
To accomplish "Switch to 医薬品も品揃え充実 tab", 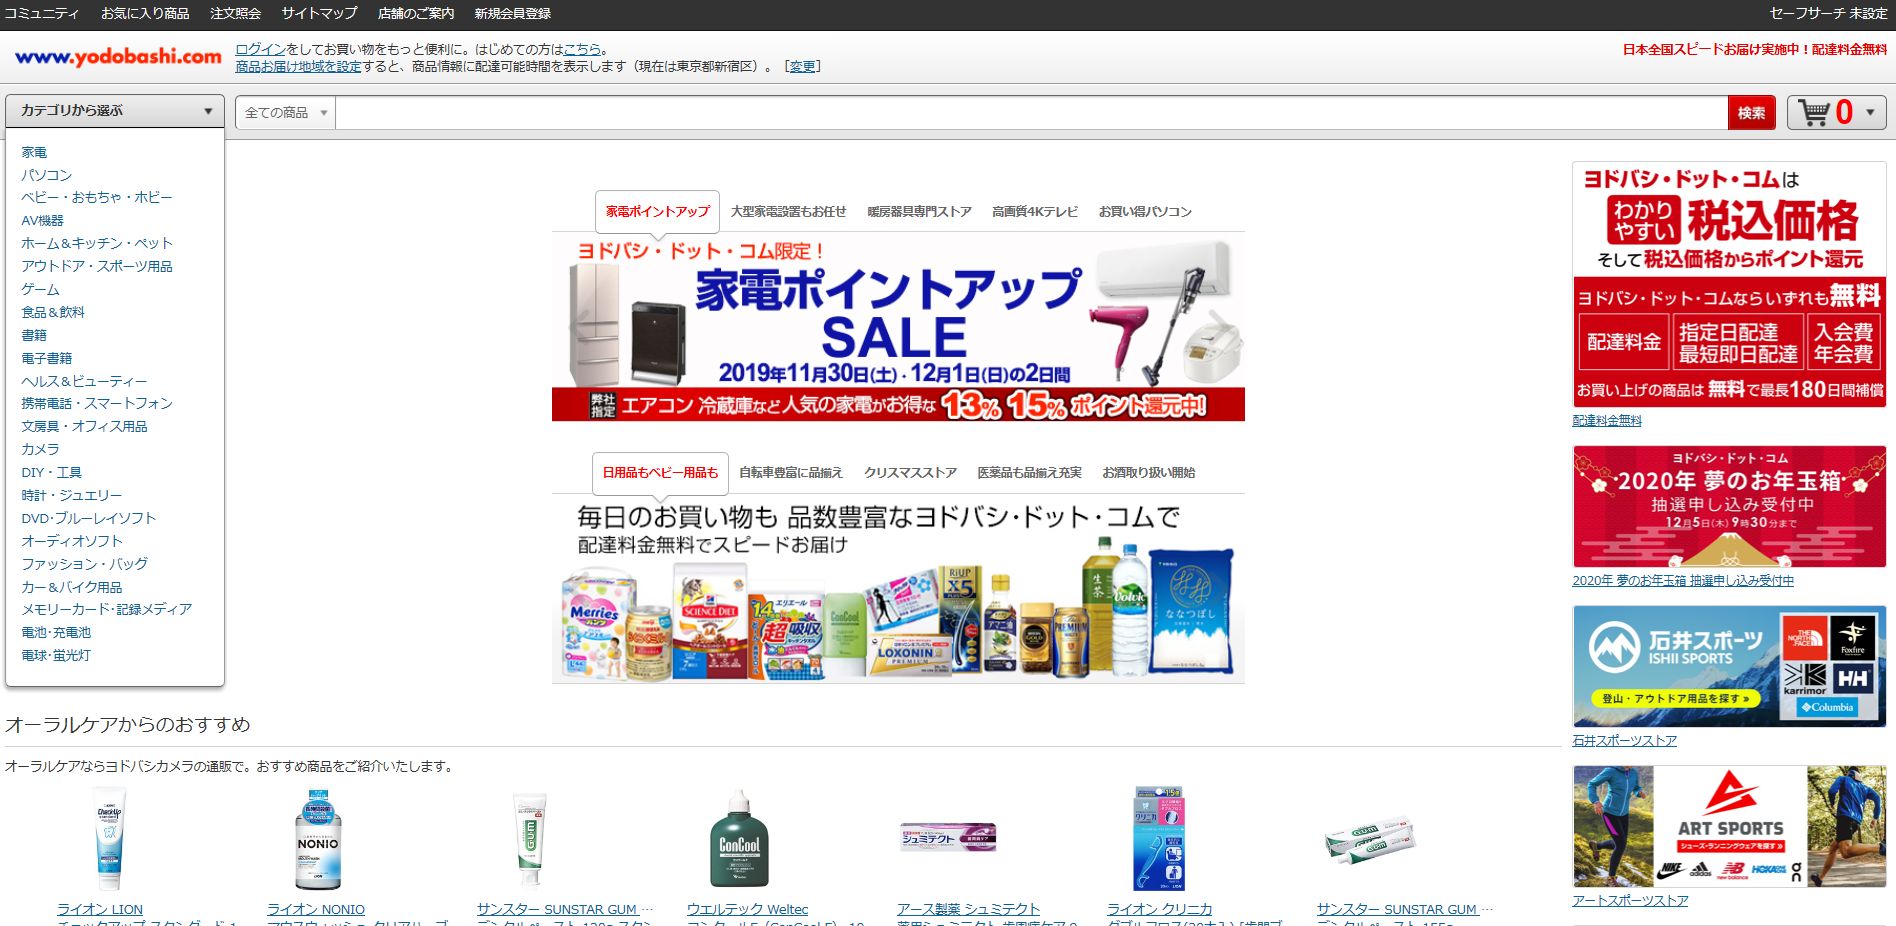I will (x=1029, y=472).
